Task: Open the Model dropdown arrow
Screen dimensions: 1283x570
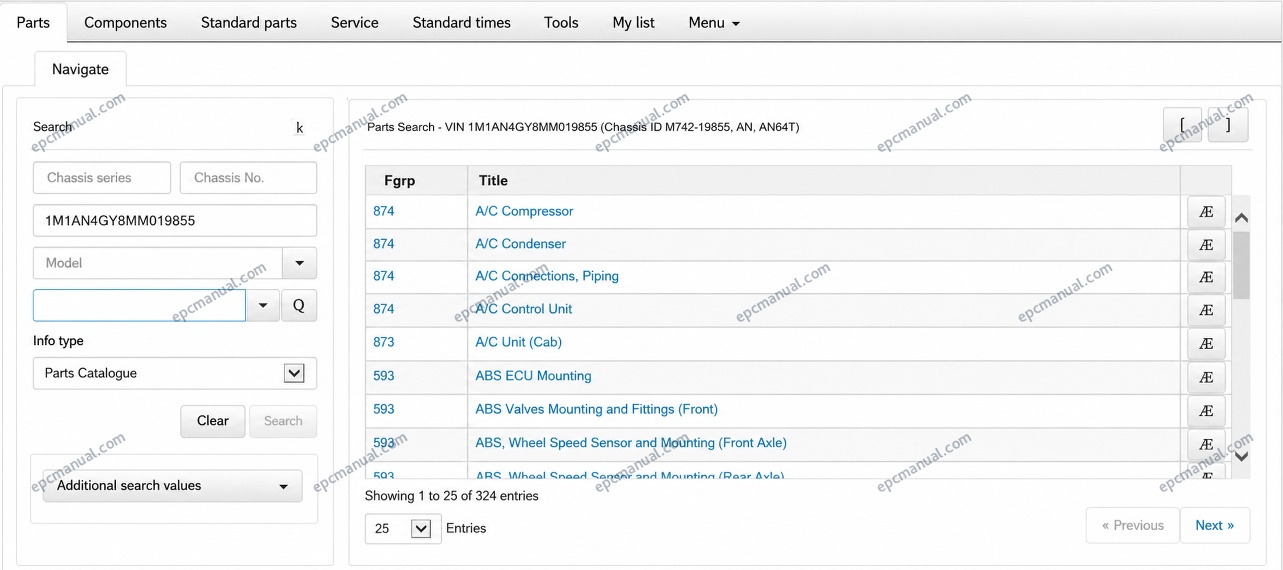Action: (x=300, y=263)
